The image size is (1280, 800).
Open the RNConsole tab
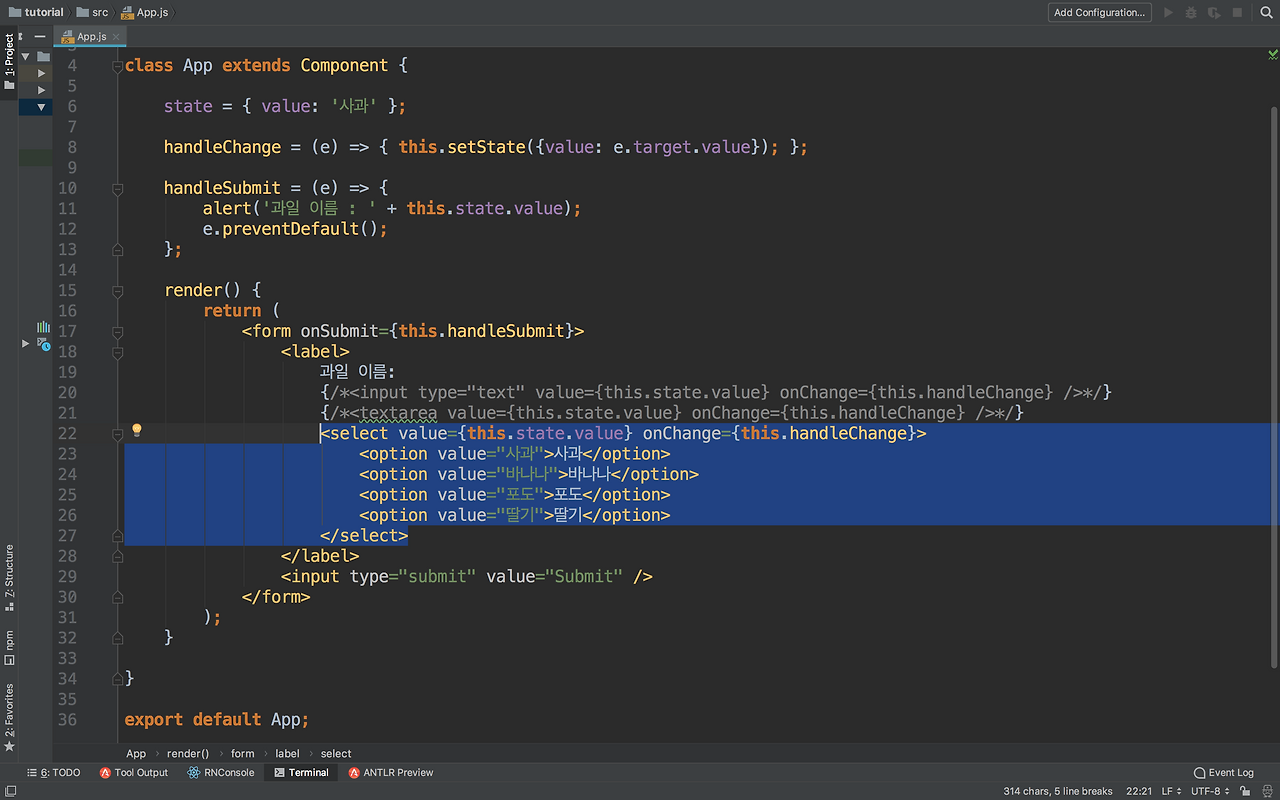220,773
